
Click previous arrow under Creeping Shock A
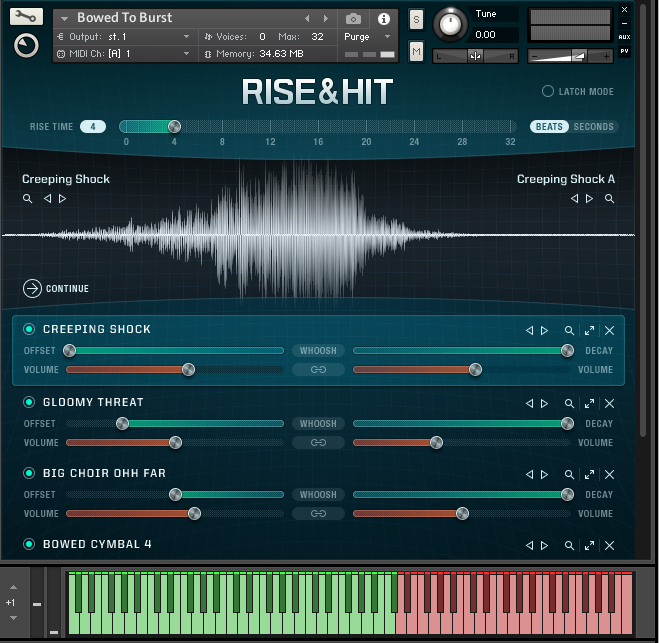[x=574, y=198]
